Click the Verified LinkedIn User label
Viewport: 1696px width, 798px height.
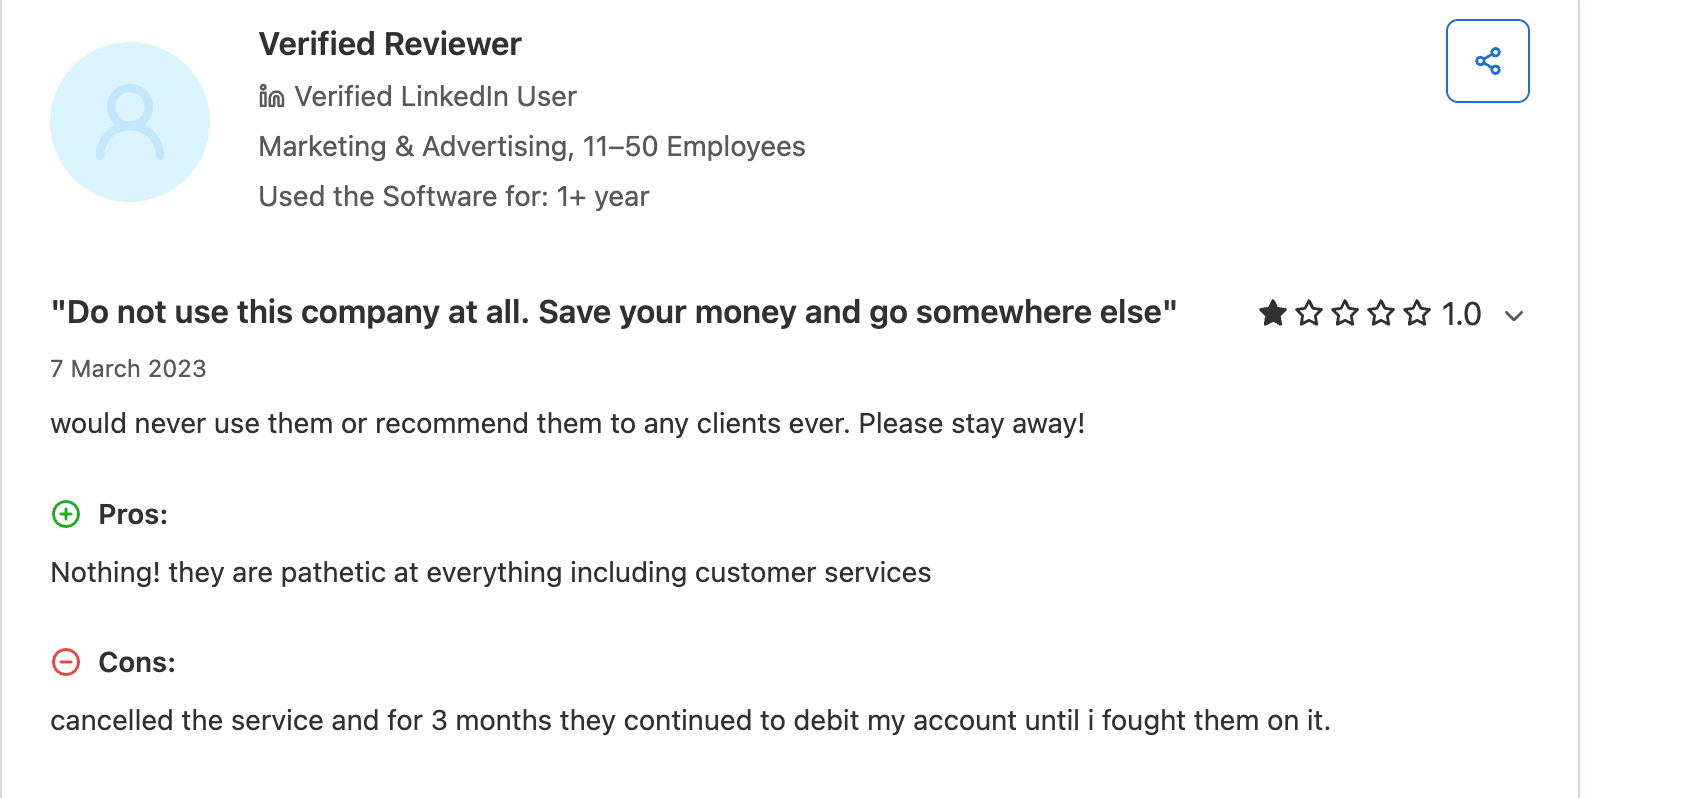(435, 96)
